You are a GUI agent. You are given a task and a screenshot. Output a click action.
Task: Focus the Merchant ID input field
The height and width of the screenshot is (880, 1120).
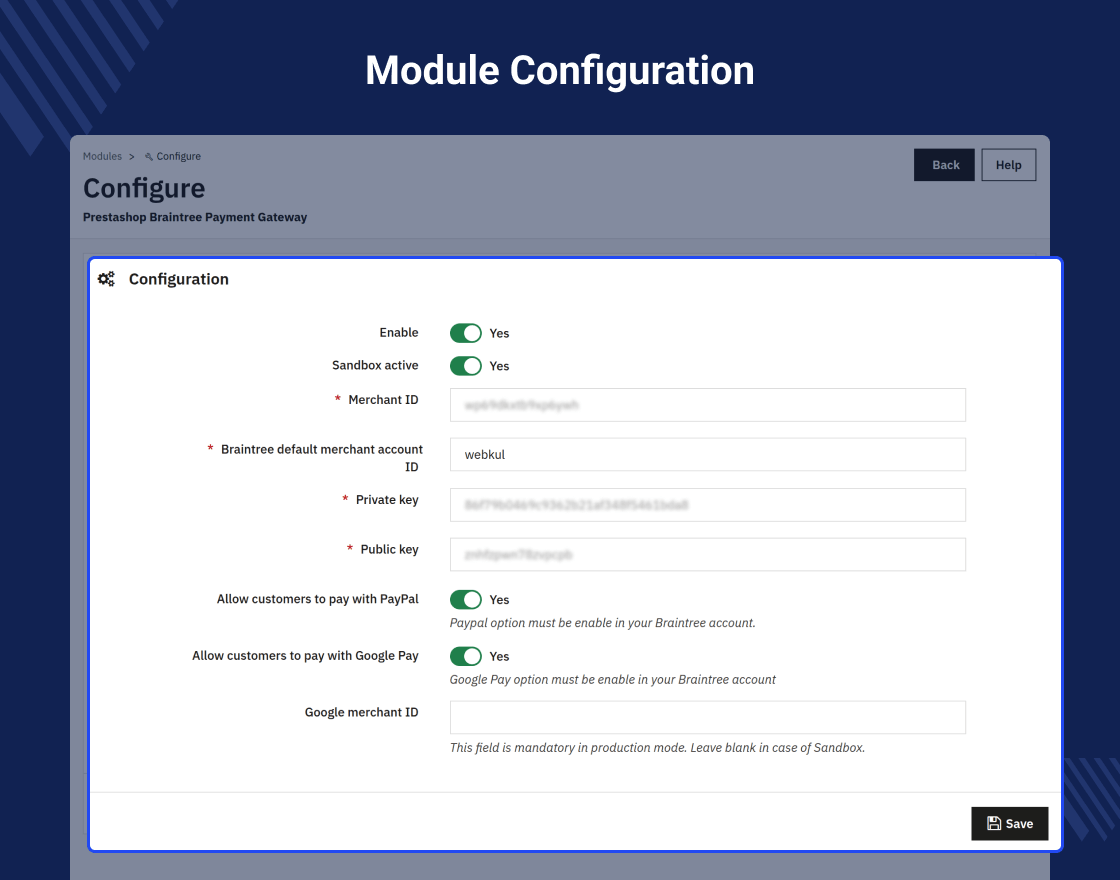click(708, 405)
